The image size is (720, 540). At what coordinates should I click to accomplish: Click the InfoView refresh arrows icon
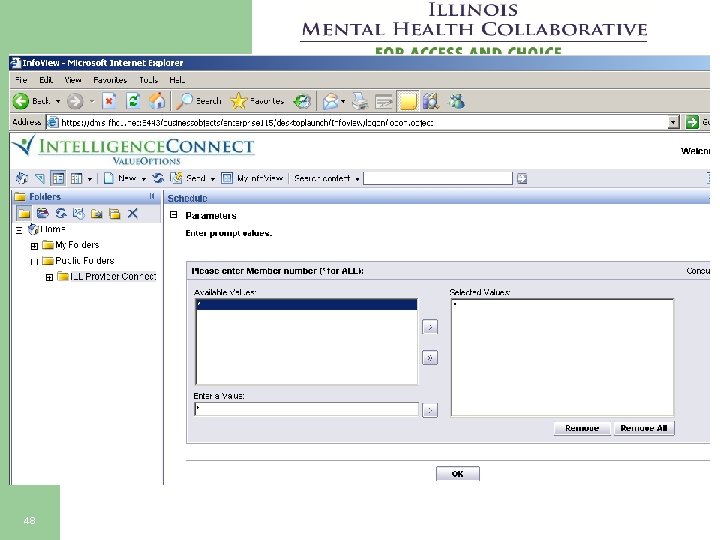click(x=158, y=178)
